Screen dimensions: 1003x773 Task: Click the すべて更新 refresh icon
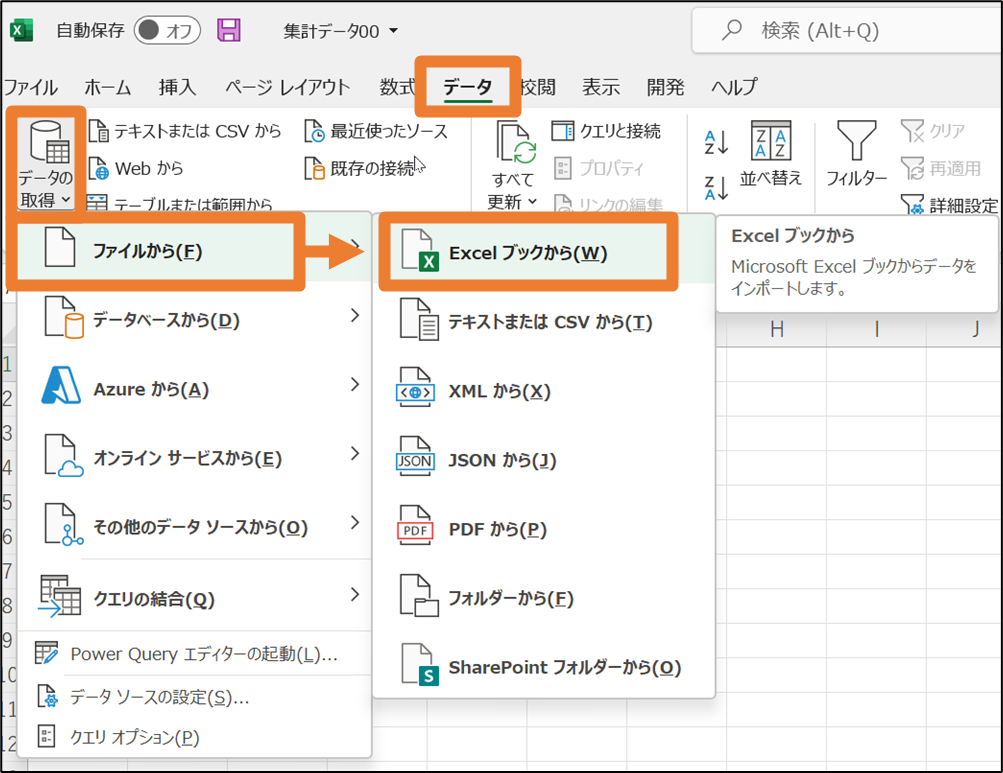(x=515, y=143)
